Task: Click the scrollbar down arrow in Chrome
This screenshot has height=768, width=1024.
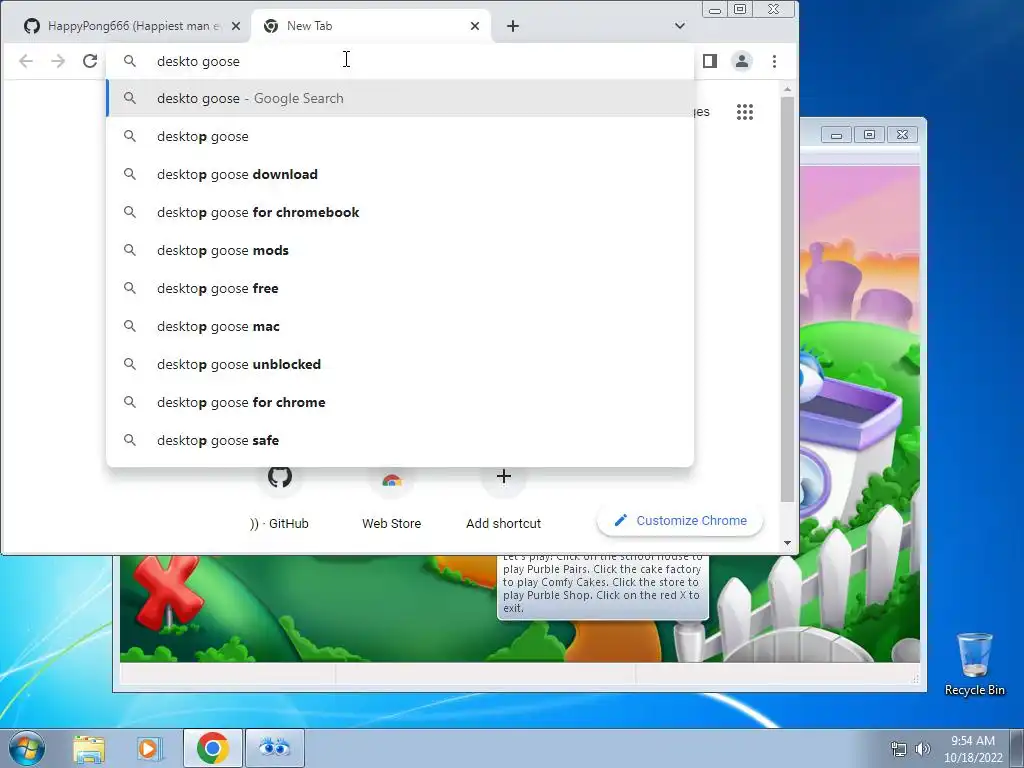Action: click(787, 543)
